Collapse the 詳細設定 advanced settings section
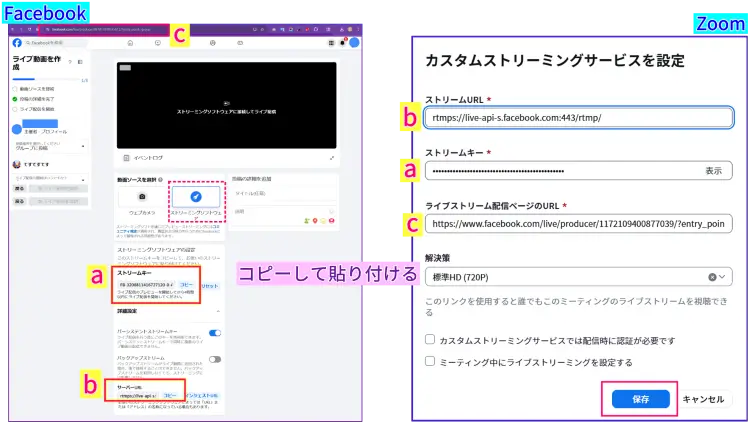Viewport: 750px width, 422px height. coord(218,311)
